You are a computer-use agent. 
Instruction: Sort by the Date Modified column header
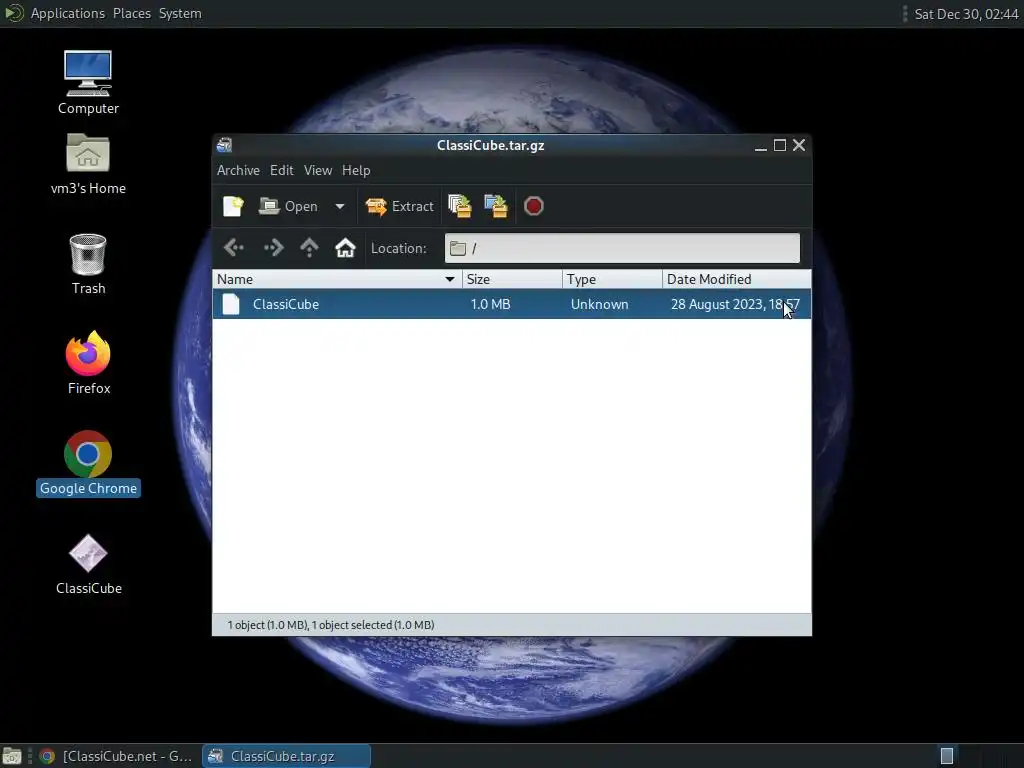point(737,280)
